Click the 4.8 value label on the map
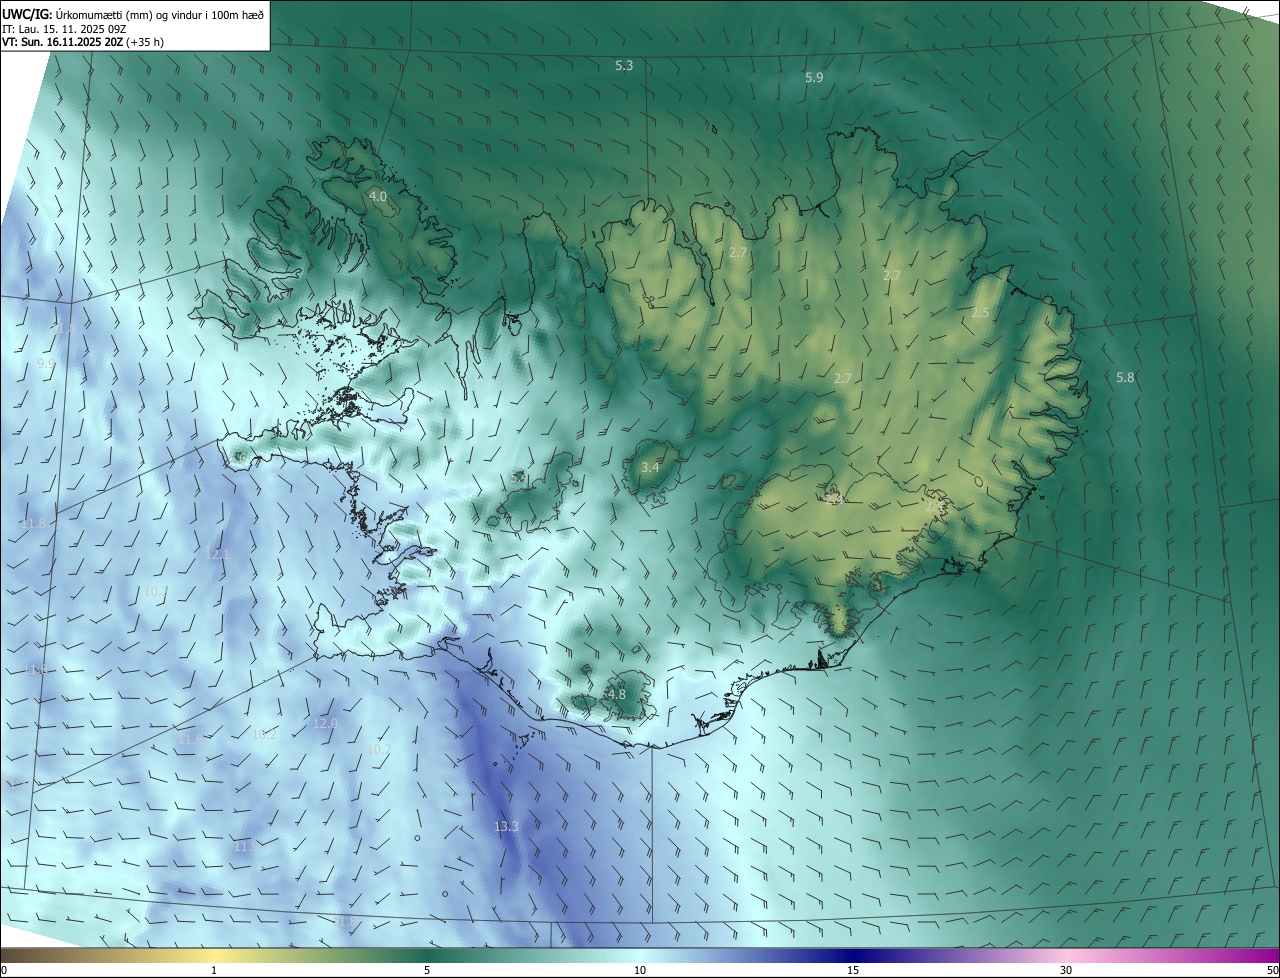The height and width of the screenshot is (978, 1280). click(x=617, y=694)
